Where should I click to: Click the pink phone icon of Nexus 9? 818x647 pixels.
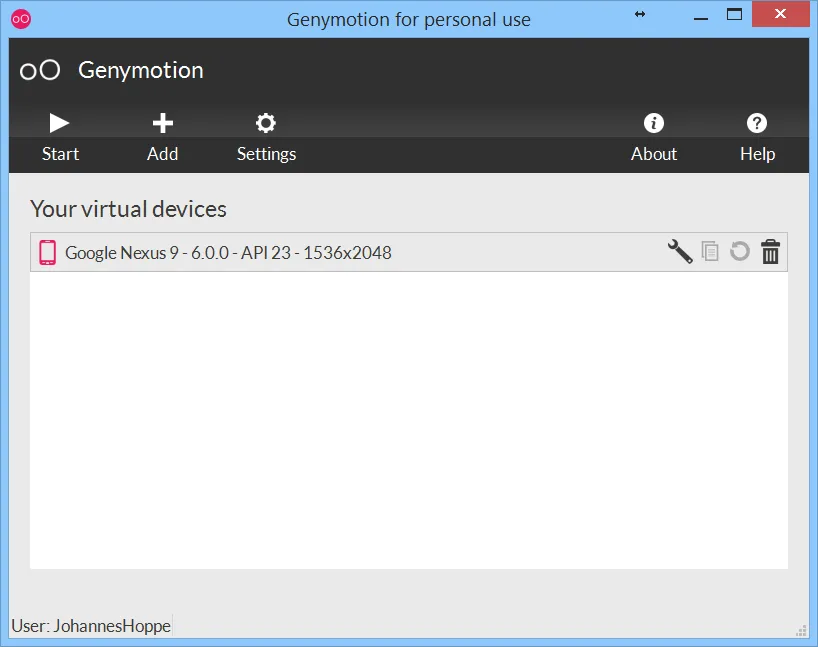[47, 253]
